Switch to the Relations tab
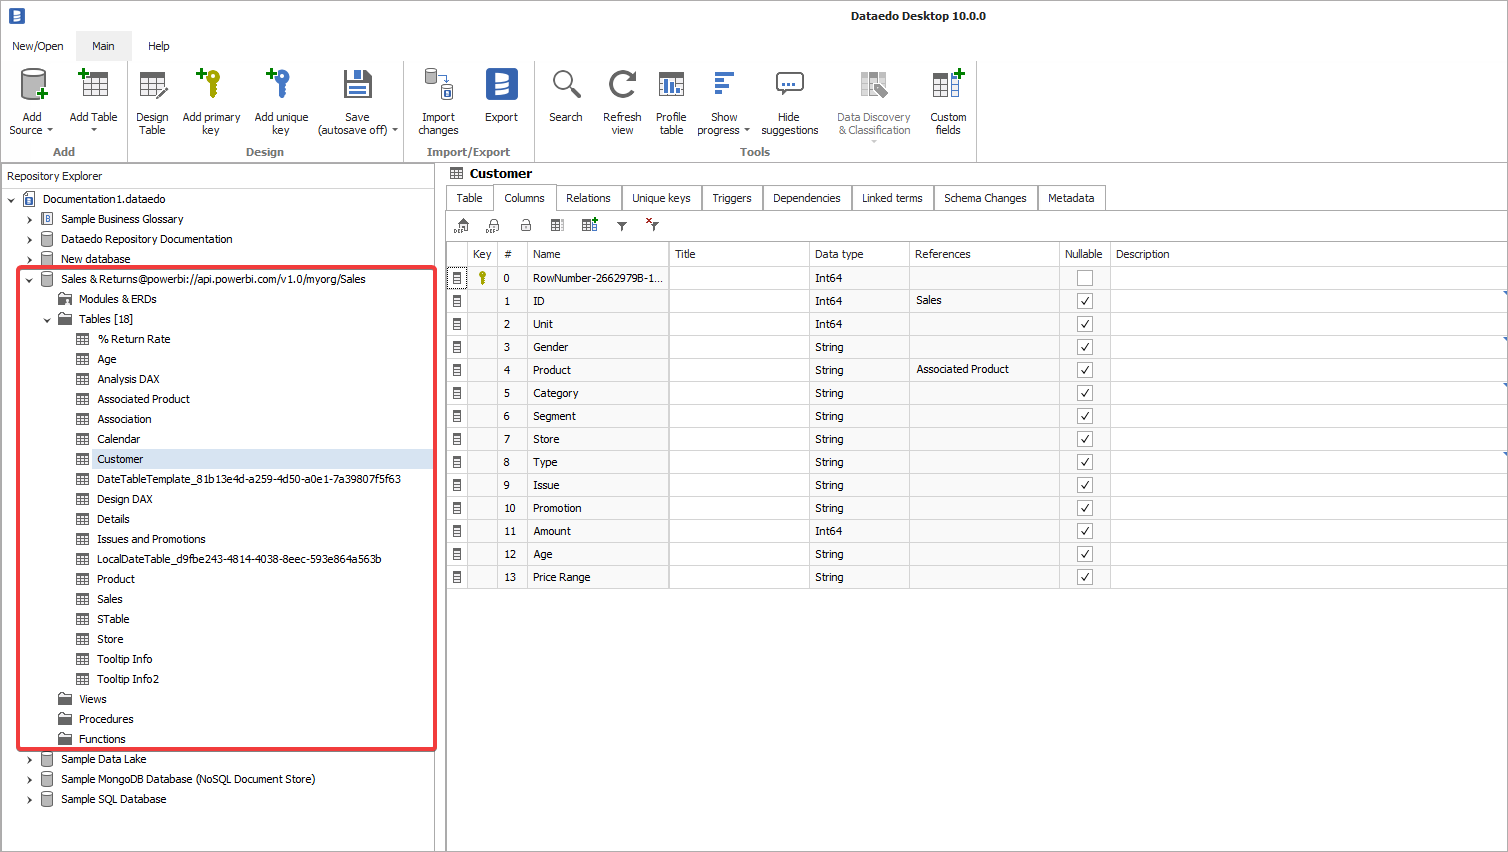This screenshot has width=1508, height=852. (x=588, y=198)
